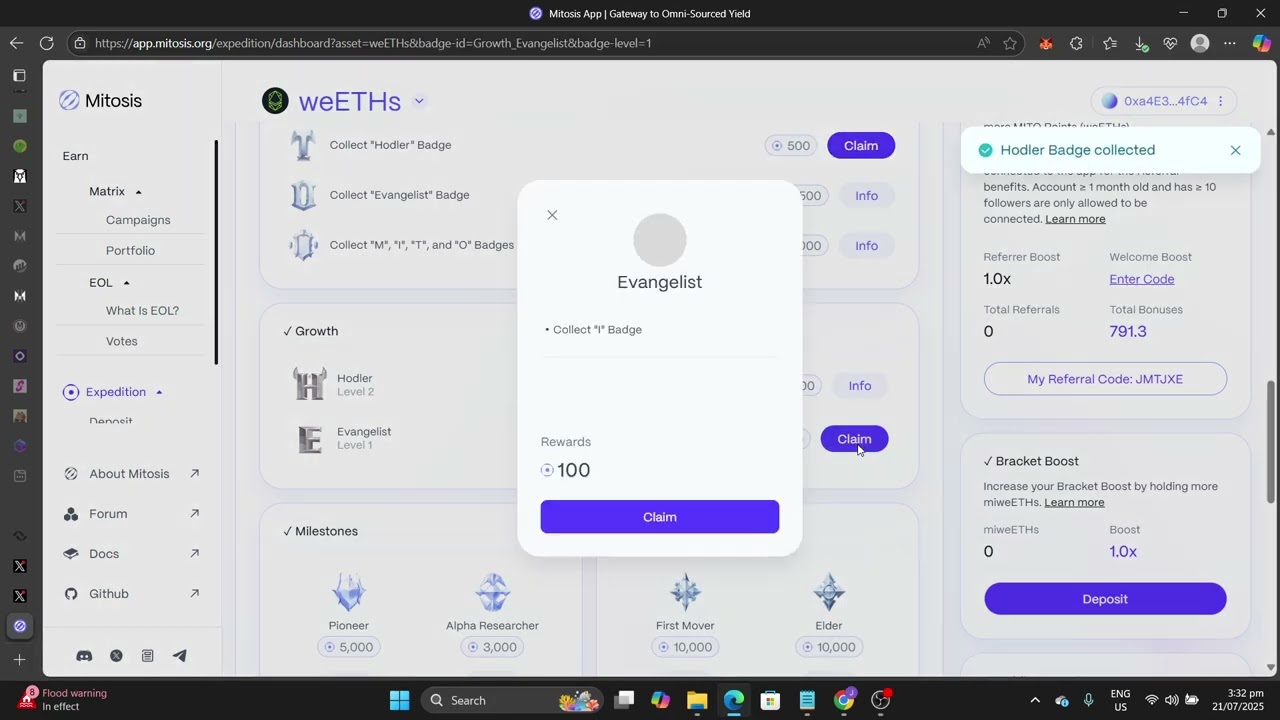1280x720 pixels.
Task: Open vertical tabs pane toggle icon
Action: click(x=19, y=75)
